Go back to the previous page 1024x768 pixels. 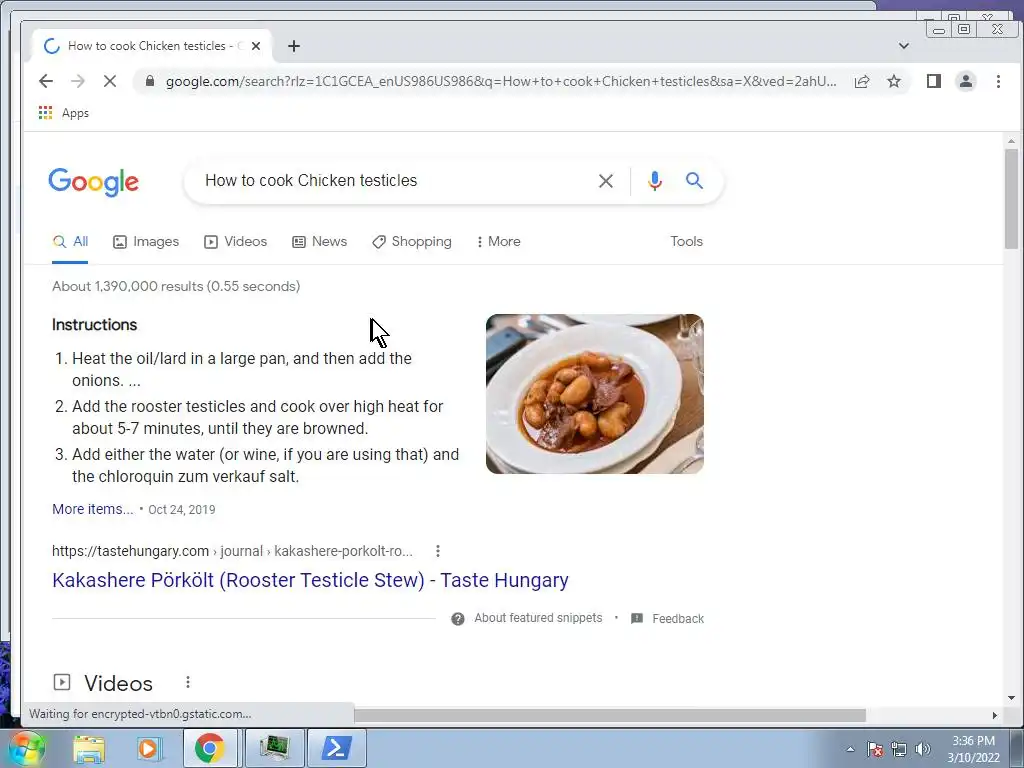pyautogui.click(x=46, y=81)
